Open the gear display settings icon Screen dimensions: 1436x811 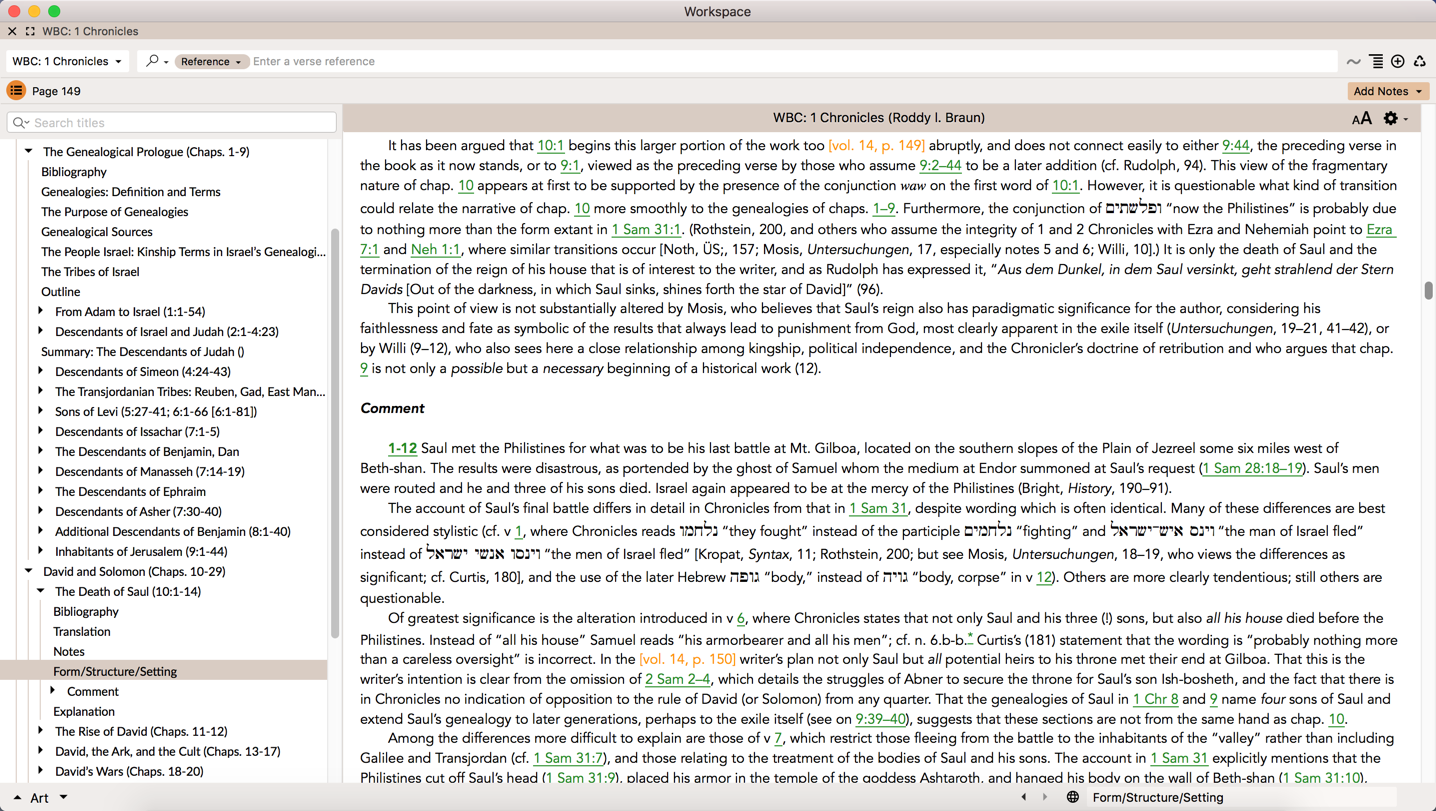coord(1390,118)
